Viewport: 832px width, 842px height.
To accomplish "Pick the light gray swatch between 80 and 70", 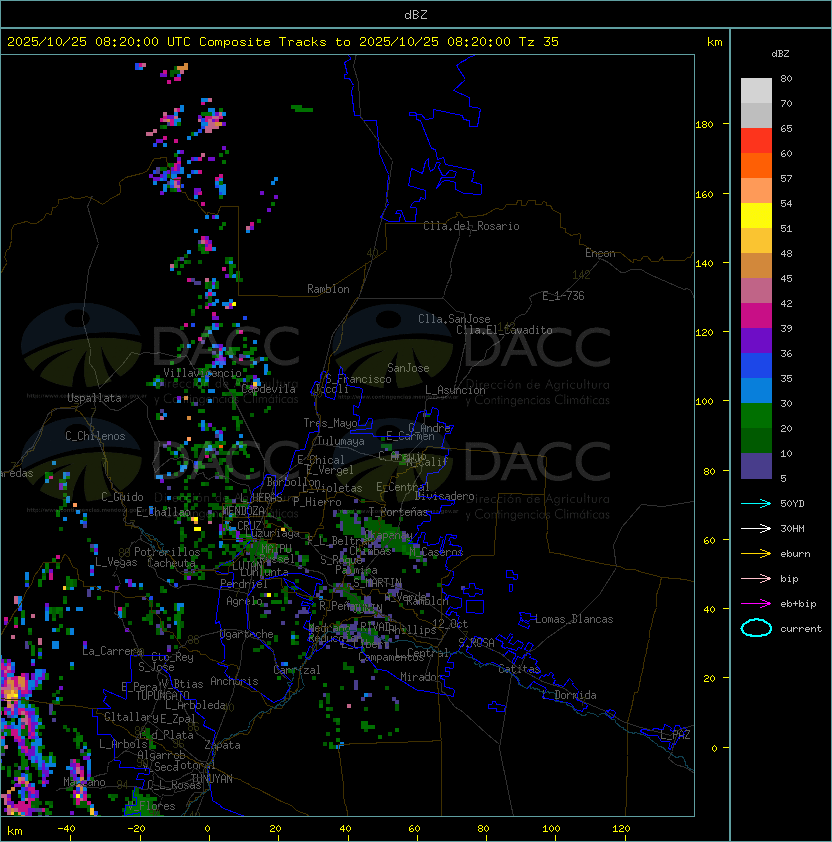I will [x=756, y=90].
